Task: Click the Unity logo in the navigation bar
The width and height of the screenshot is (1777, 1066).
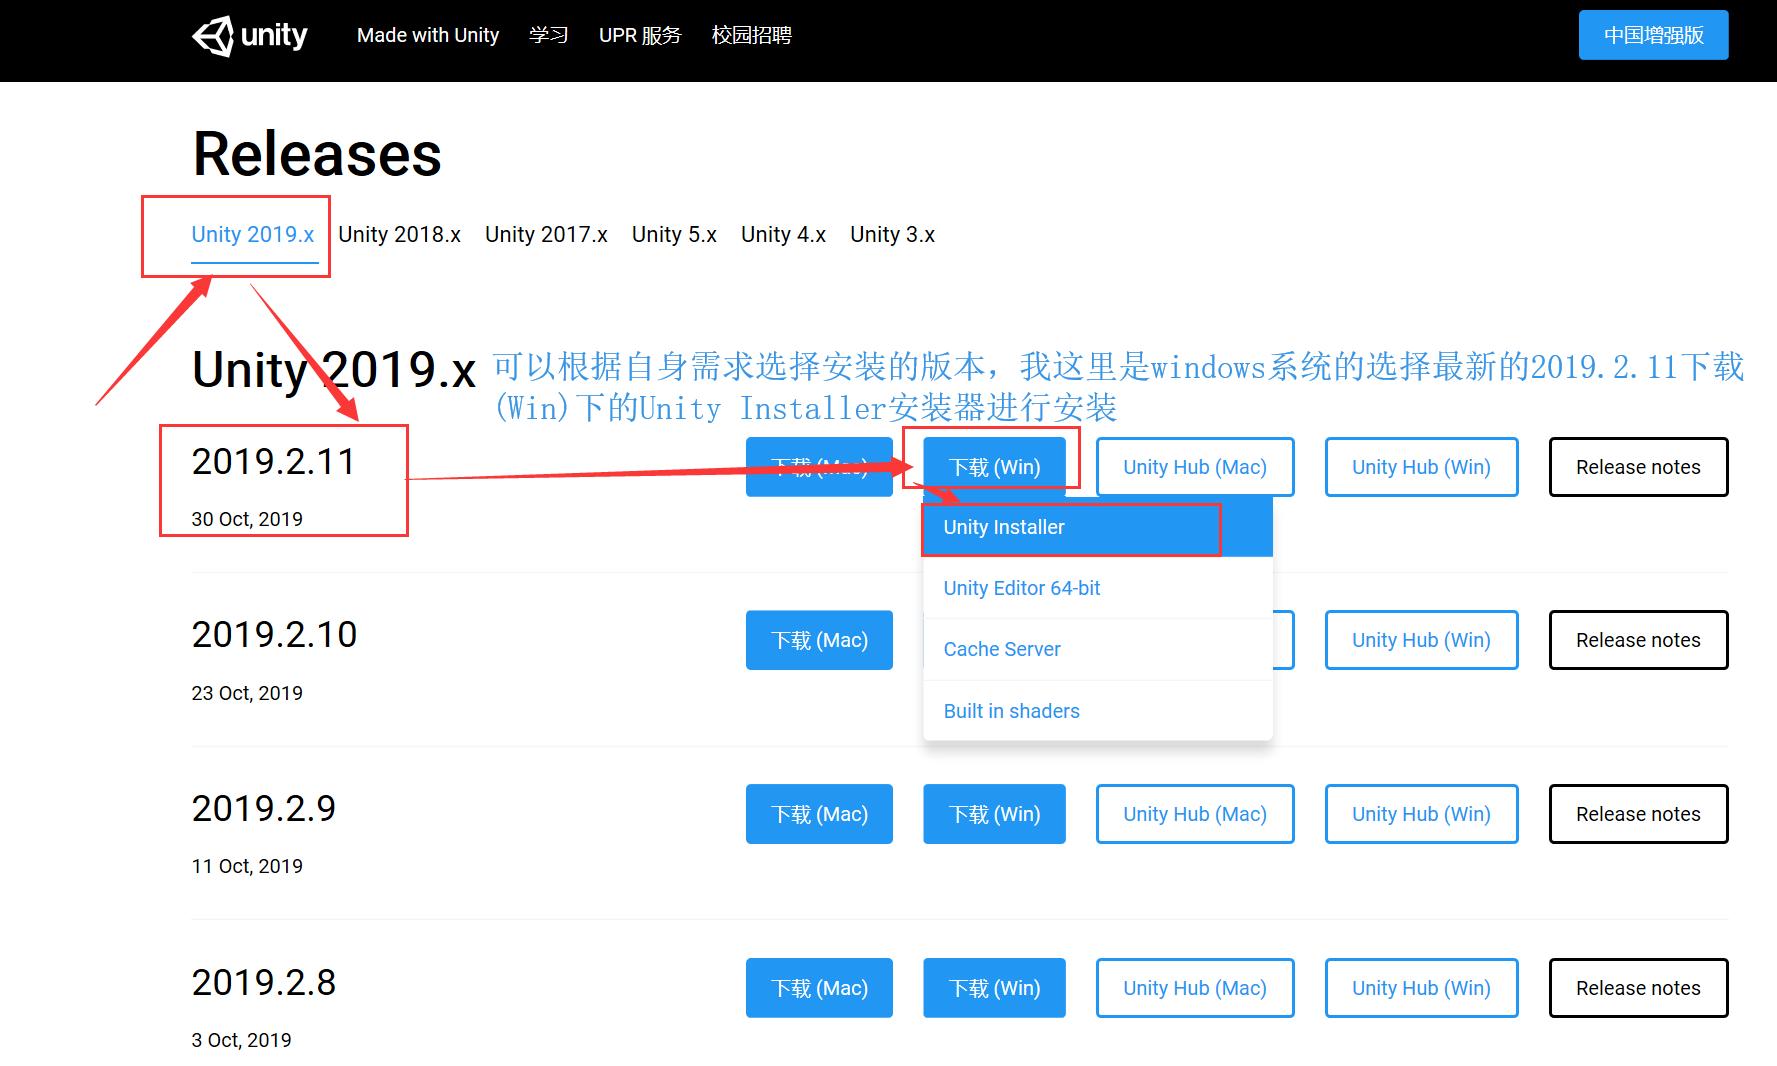Action: 249,35
